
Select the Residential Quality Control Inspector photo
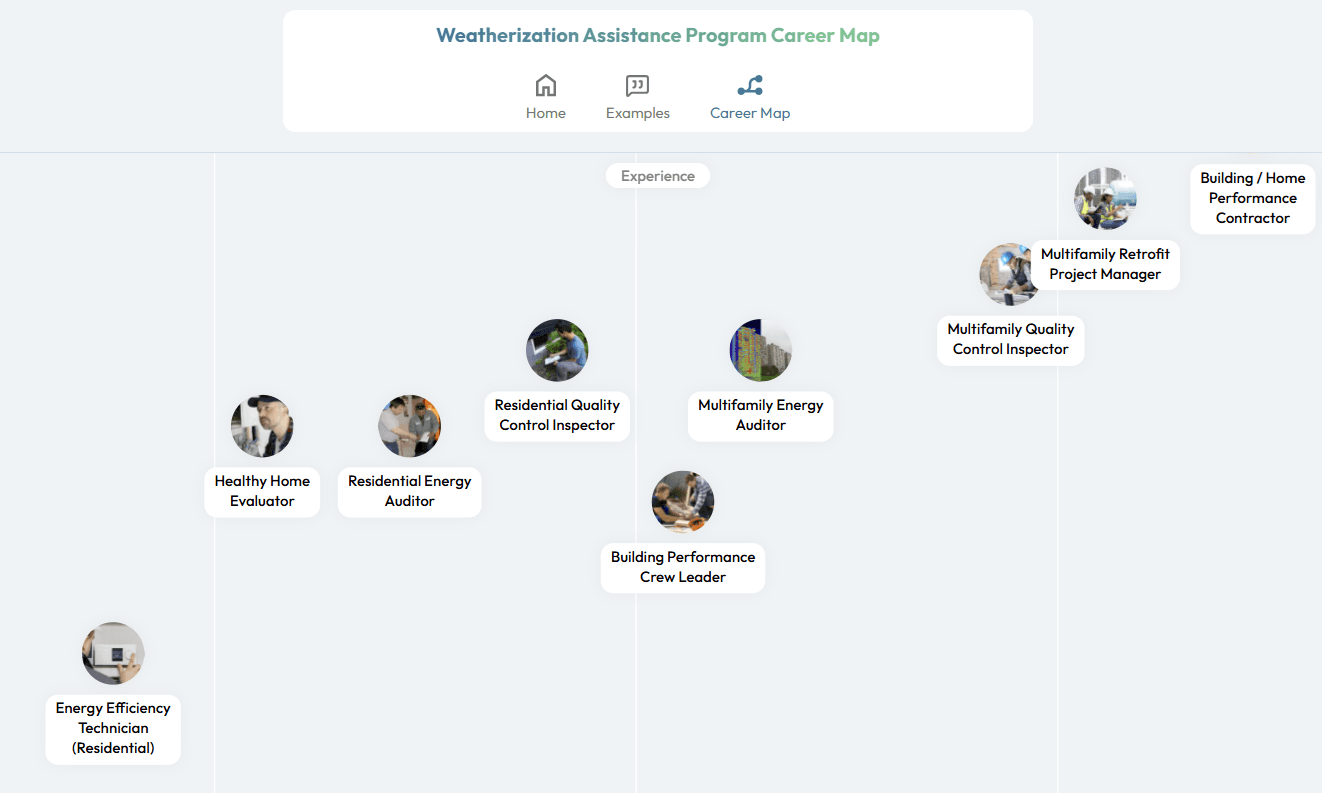557,350
